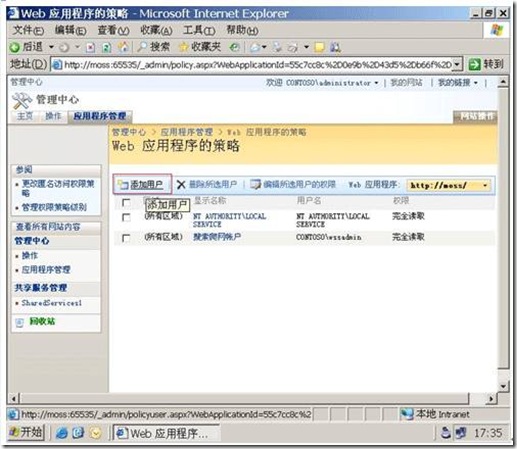Click the Windows flag logo in menu bar
Viewport: 517px width, 449px height.
(497, 31)
